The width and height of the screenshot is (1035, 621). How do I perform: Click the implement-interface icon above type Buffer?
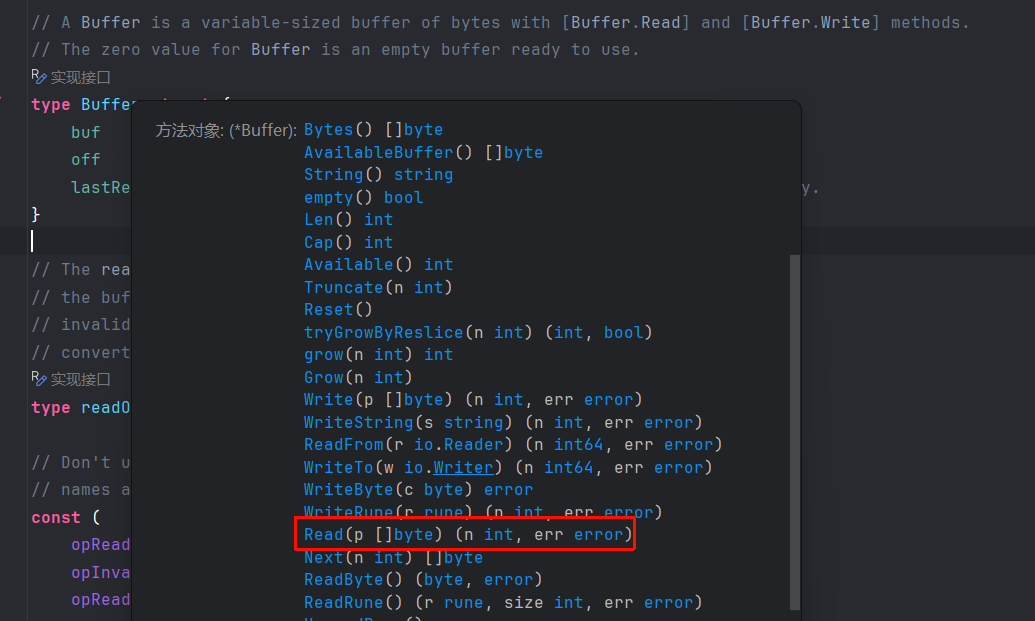tap(38, 76)
